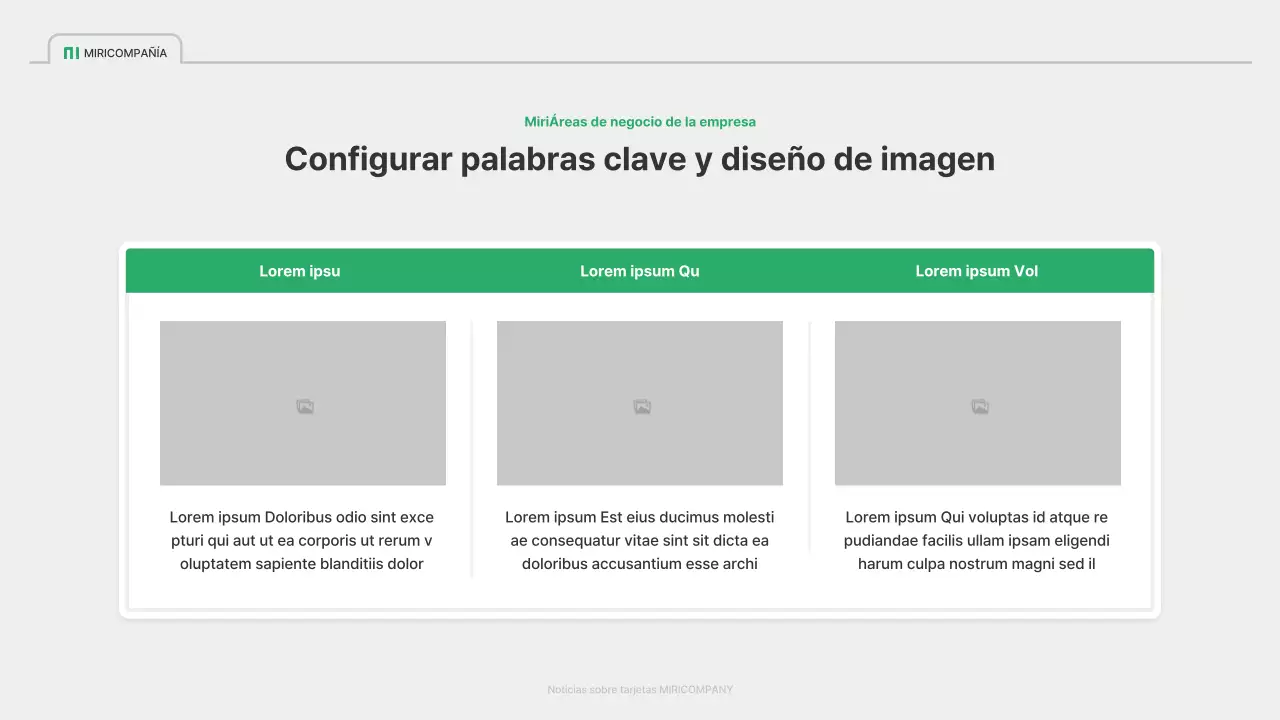
Task: Open the 'MiriÁreas de negocio de la empresa' link
Action: (x=640, y=121)
